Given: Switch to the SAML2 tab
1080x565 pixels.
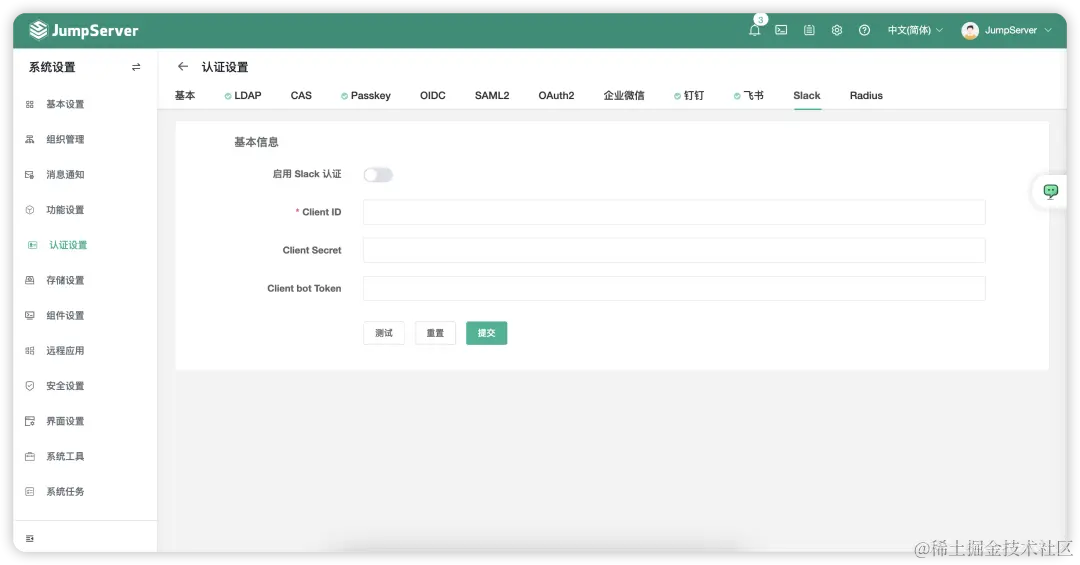Looking at the screenshot, I should click(x=492, y=95).
